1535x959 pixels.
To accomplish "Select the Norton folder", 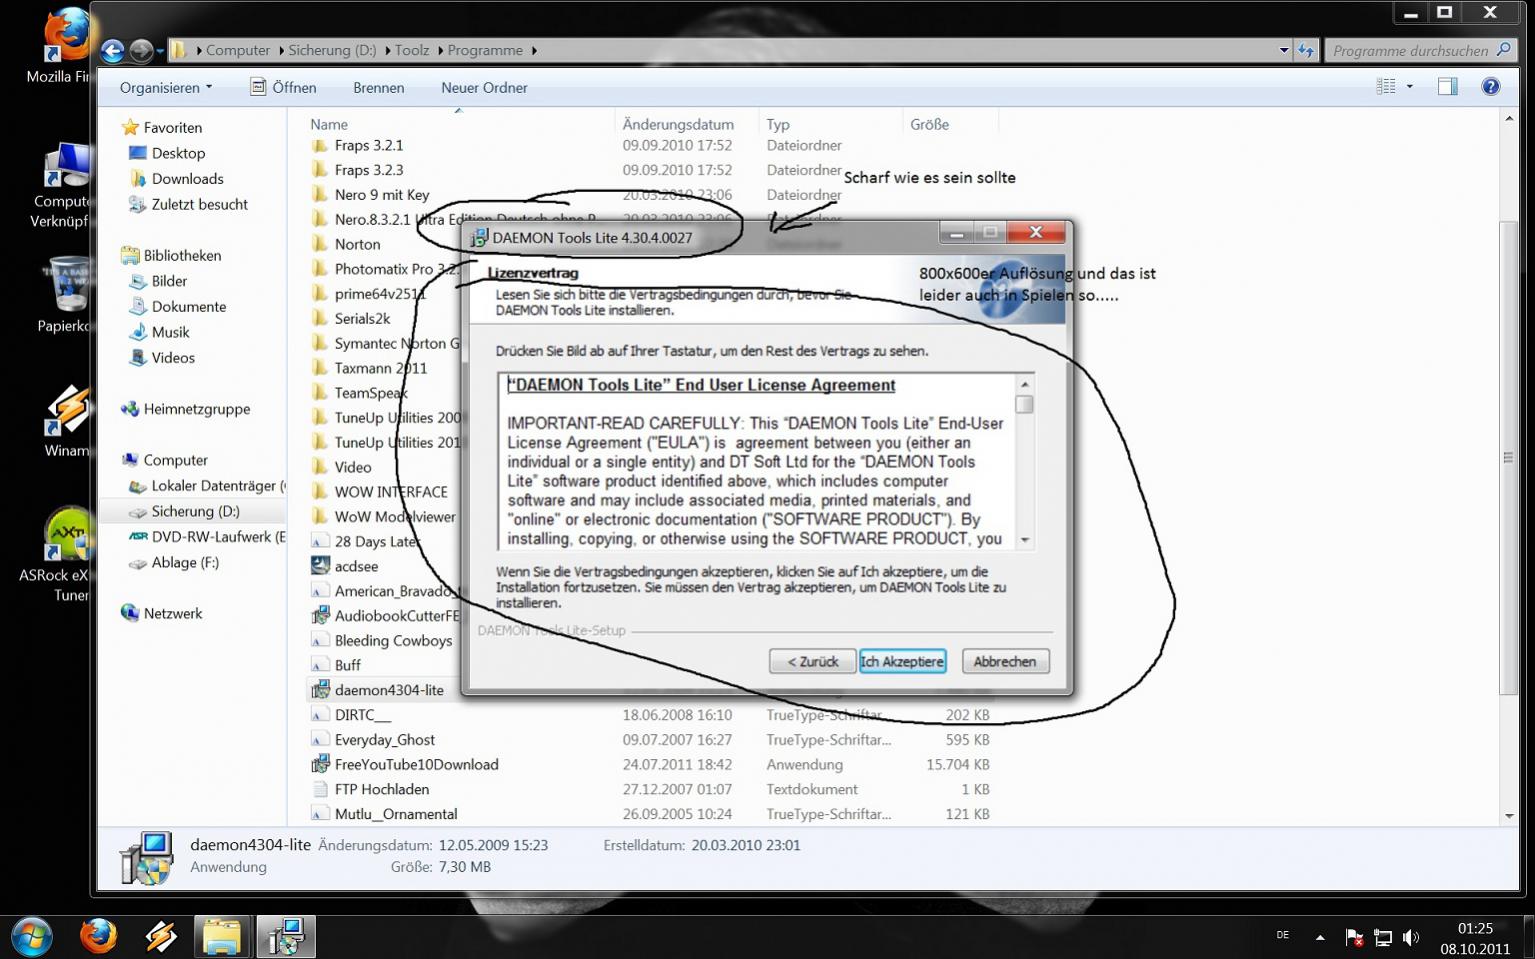I will (x=357, y=244).
